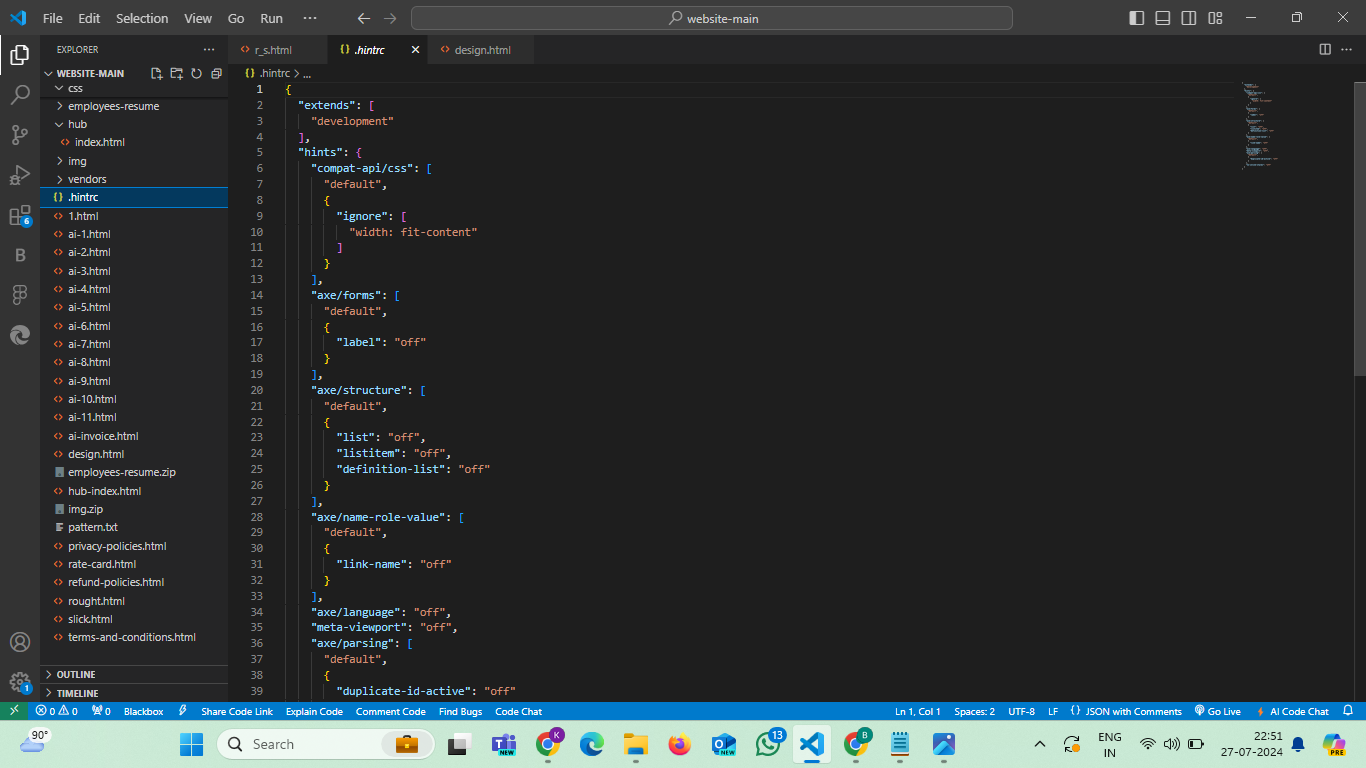This screenshot has width=1366, height=768.
Task: Click Explain Code in status bar
Action: (x=314, y=711)
